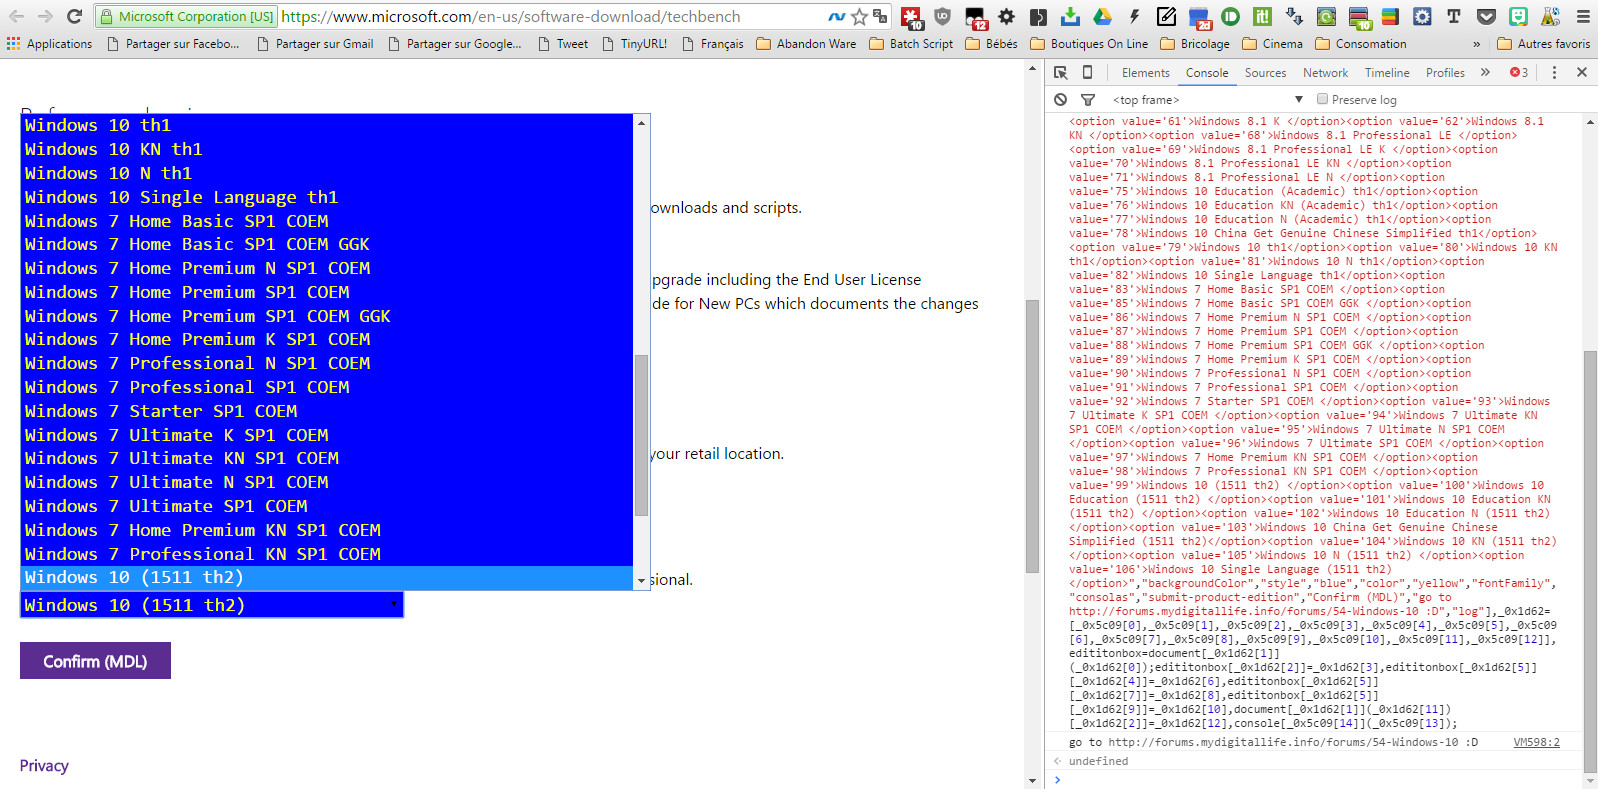Open the Privacy link

pyautogui.click(x=44, y=766)
